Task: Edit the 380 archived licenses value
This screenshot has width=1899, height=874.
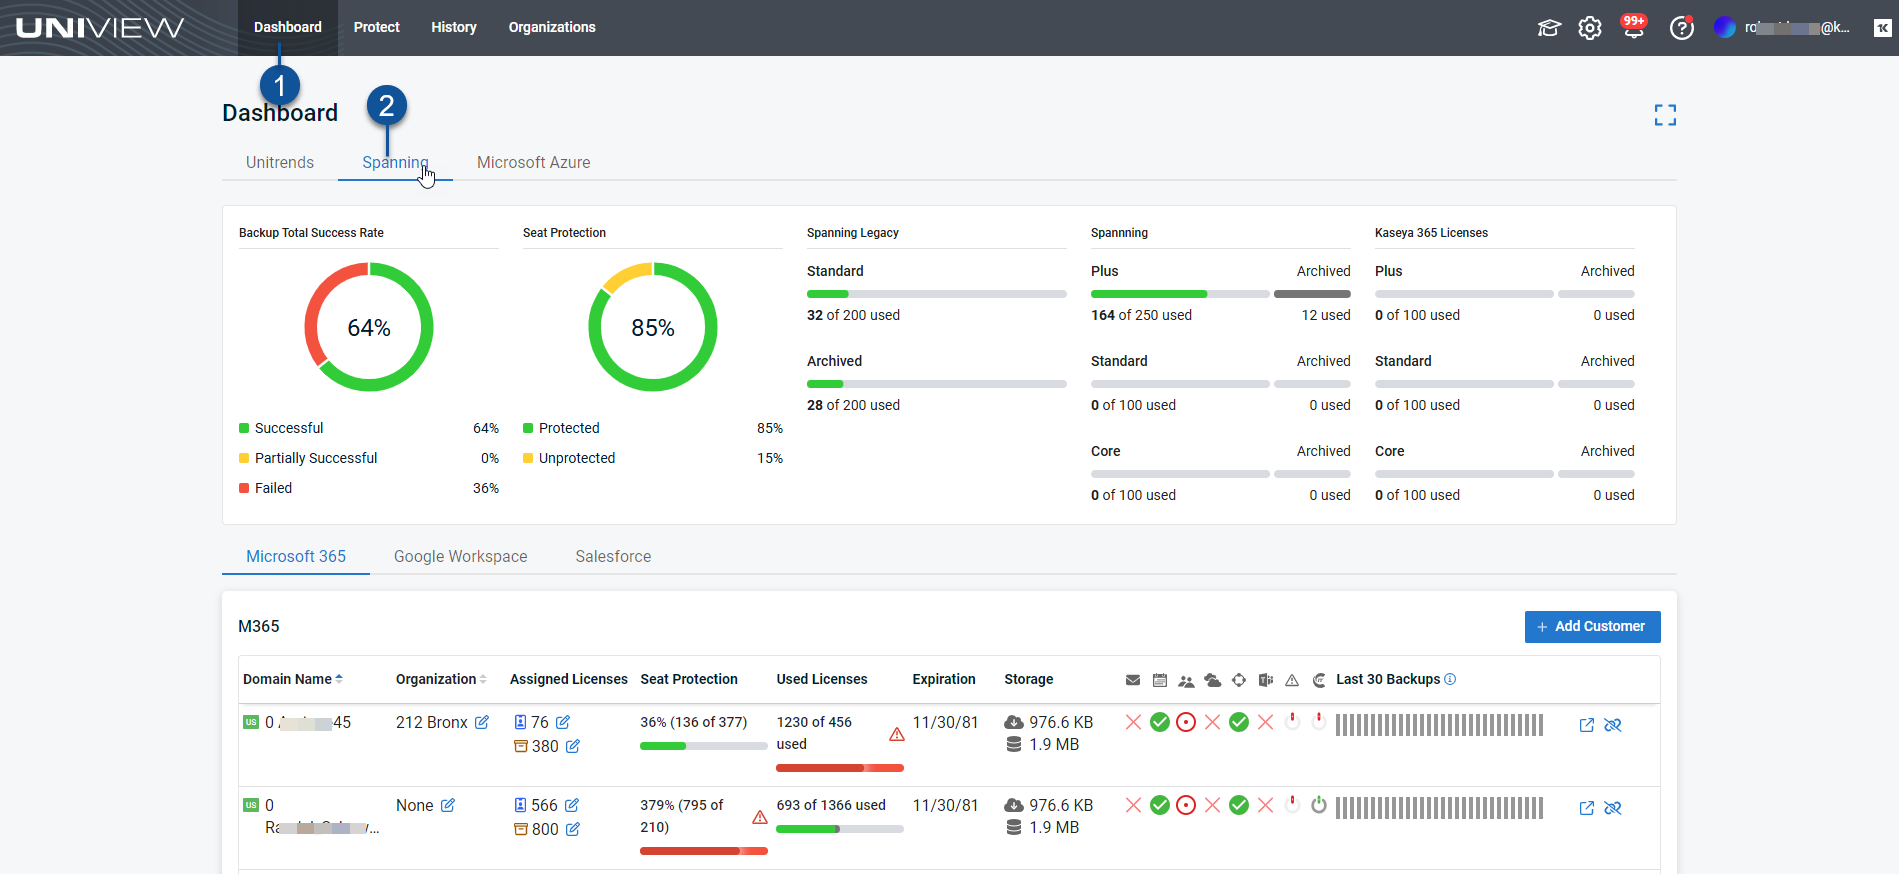Action: pyautogui.click(x=573, y=746)
